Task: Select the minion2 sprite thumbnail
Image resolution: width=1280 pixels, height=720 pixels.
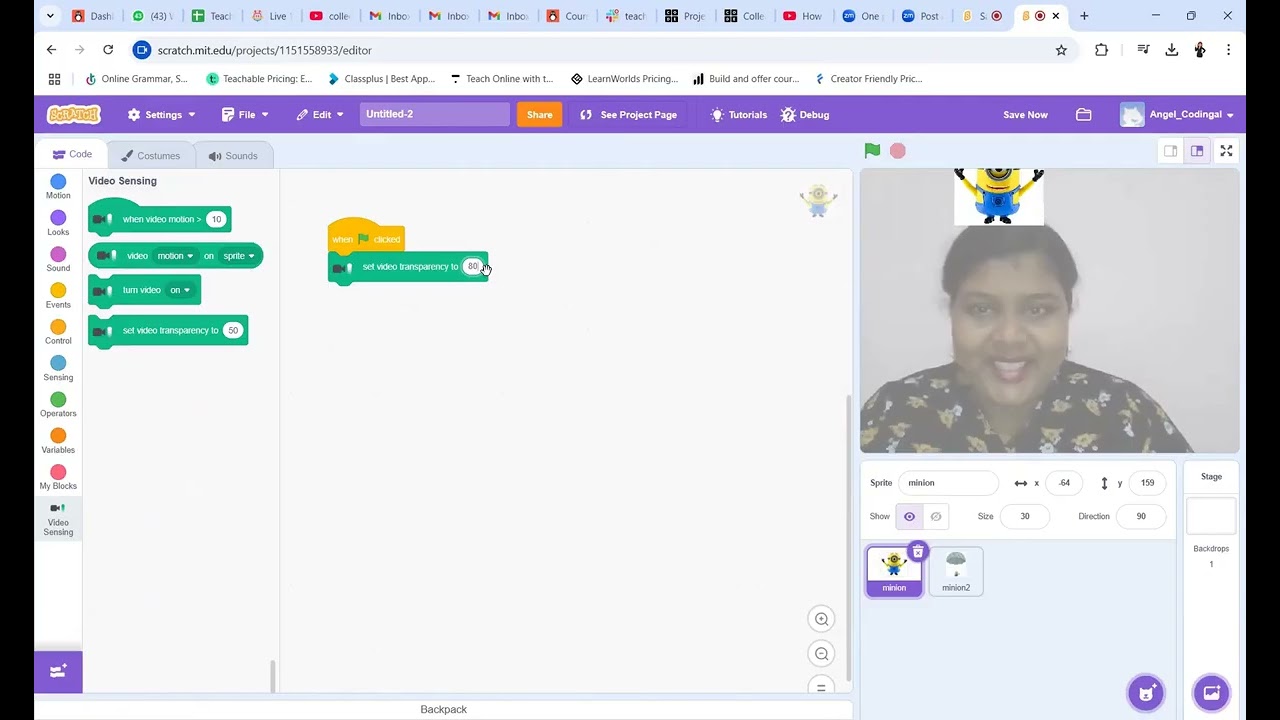Action: (956, 571)
